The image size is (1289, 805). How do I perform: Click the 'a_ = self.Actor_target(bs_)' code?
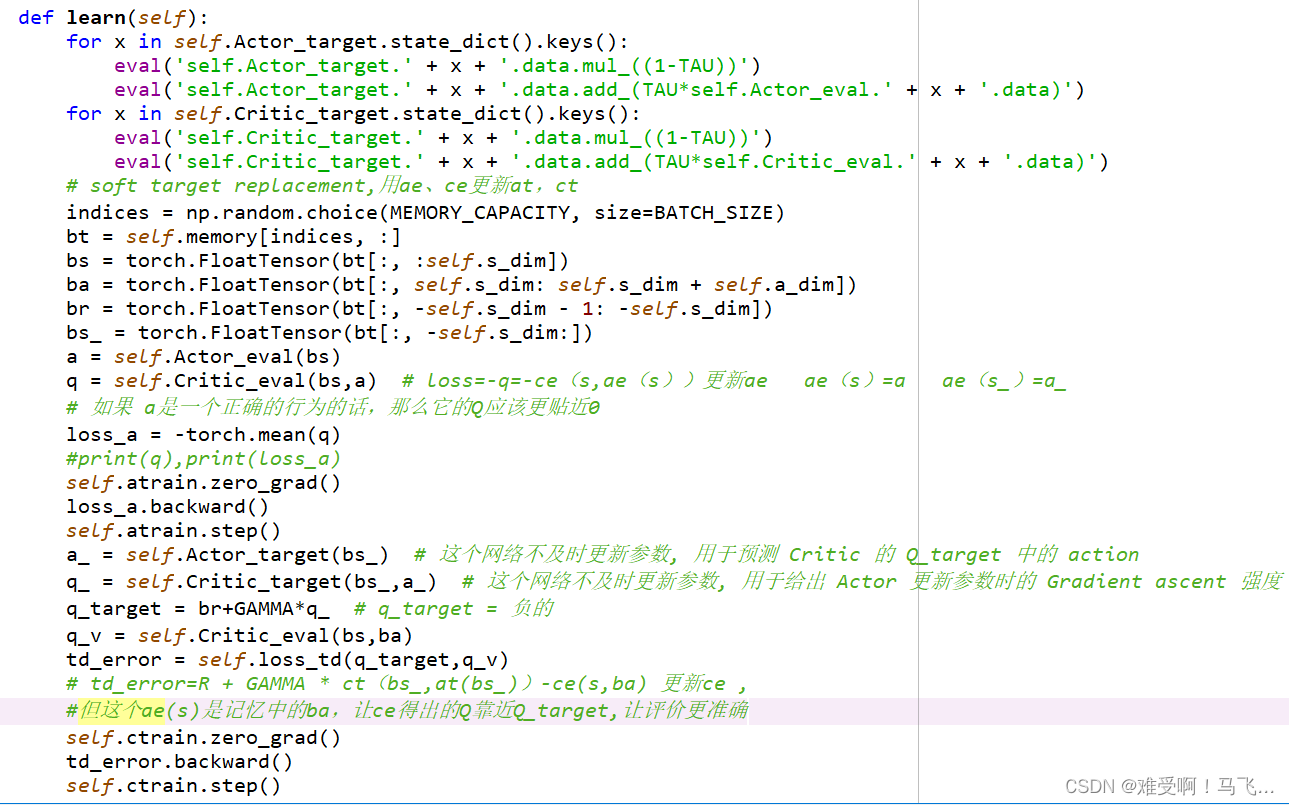228,554
